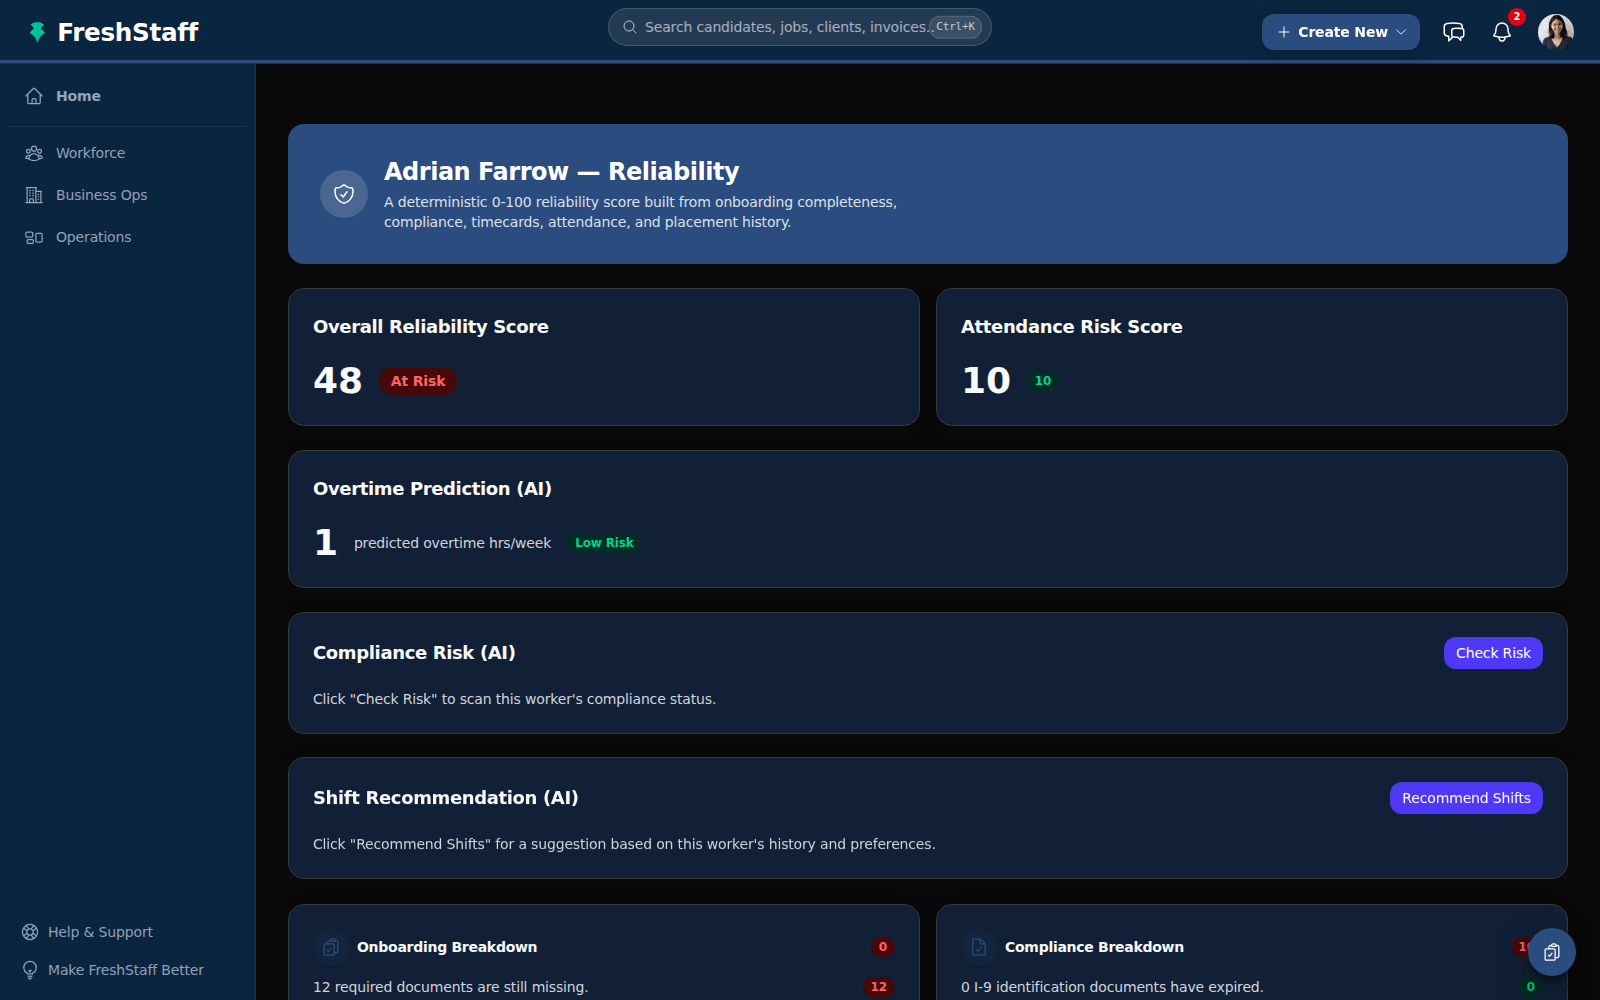Click the "A deterministic 0-100 reliability score" description
The image size is (1600, 1000).
click(640, 212)
